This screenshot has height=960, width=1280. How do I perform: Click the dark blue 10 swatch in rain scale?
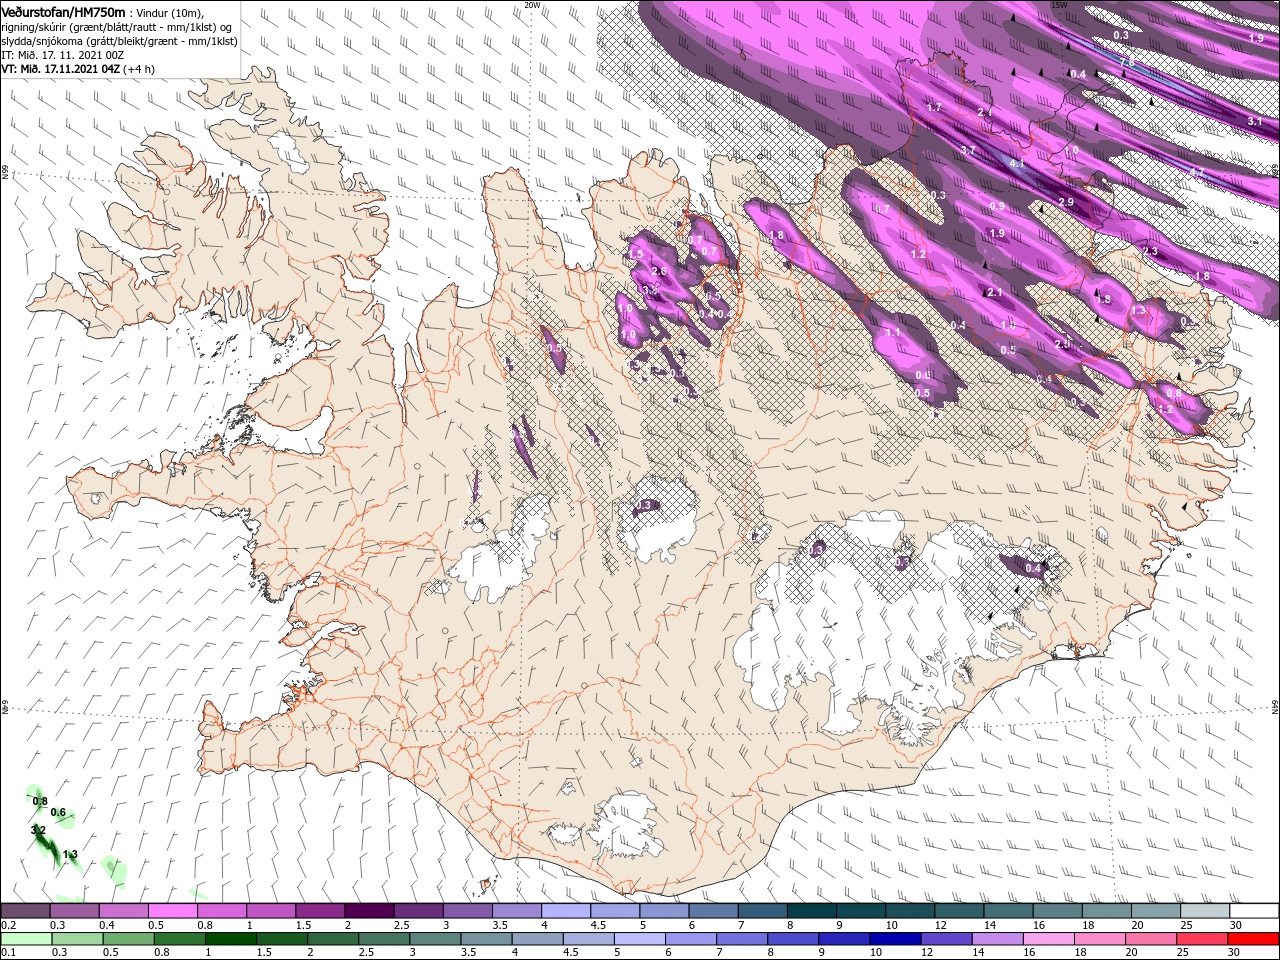[x=895, y=938]
